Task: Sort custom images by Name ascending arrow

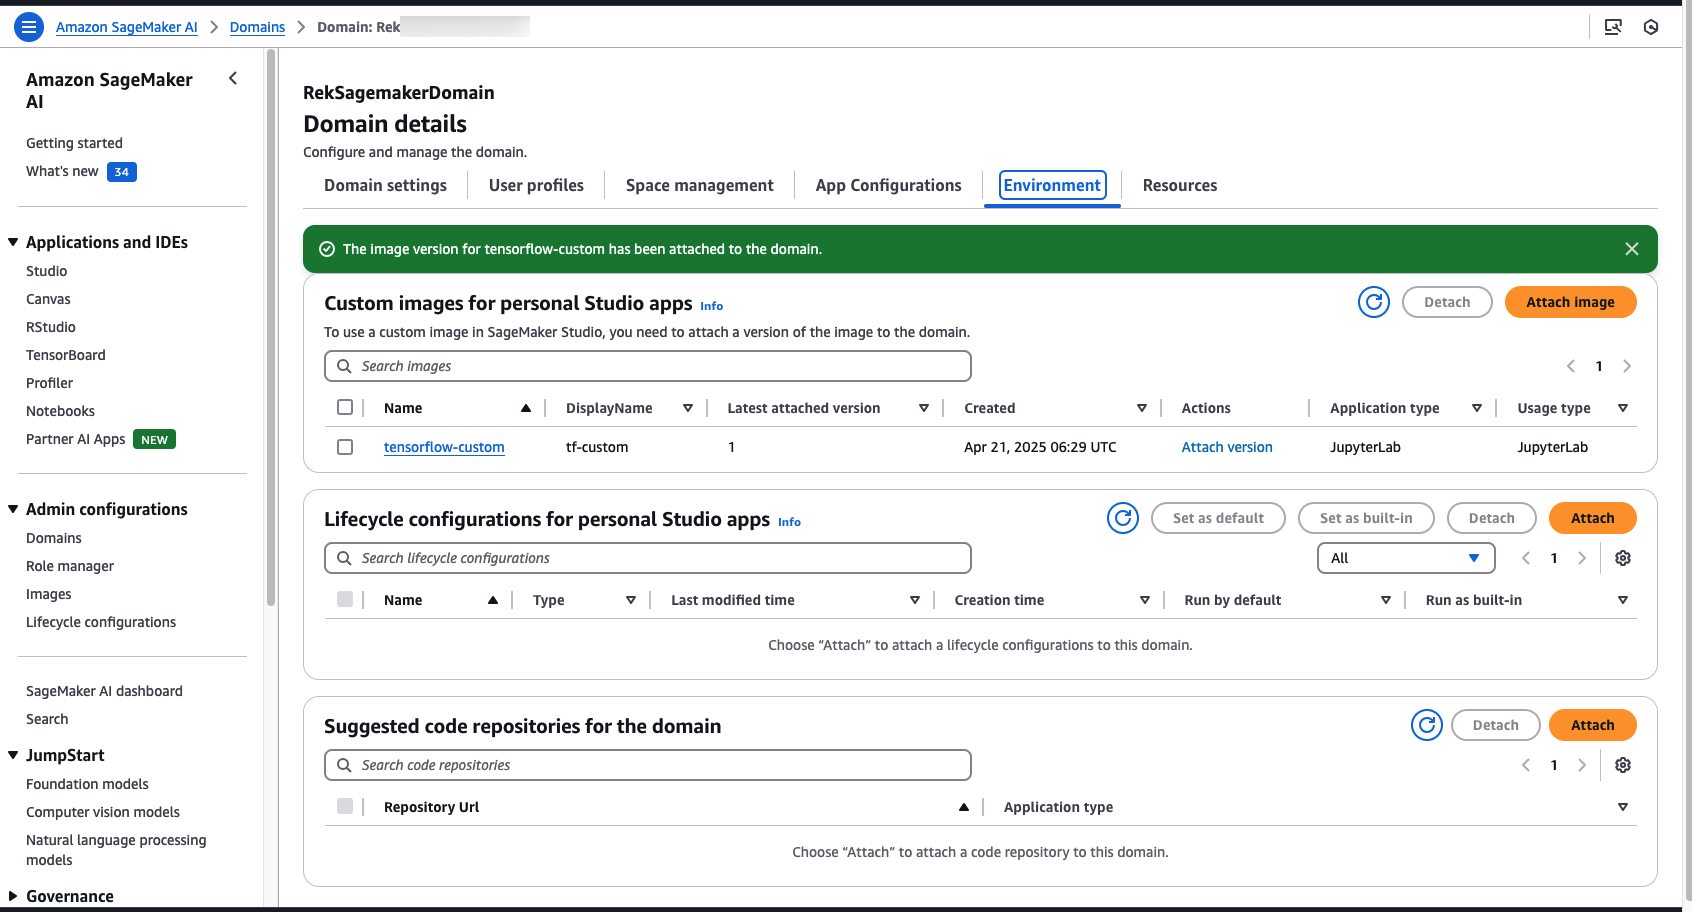Action: click(526, 408)
